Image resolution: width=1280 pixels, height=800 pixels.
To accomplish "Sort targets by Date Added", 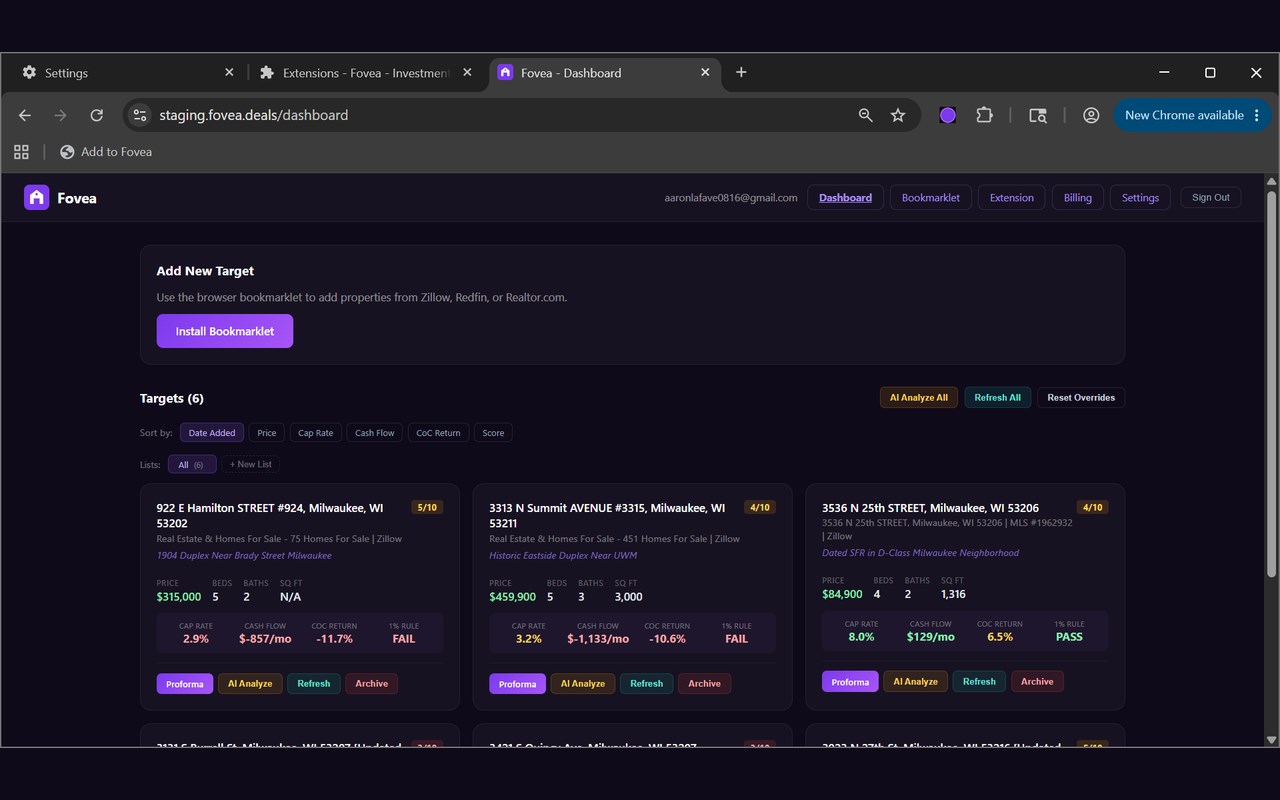I will pyautogui.click(x=212, y=433).
